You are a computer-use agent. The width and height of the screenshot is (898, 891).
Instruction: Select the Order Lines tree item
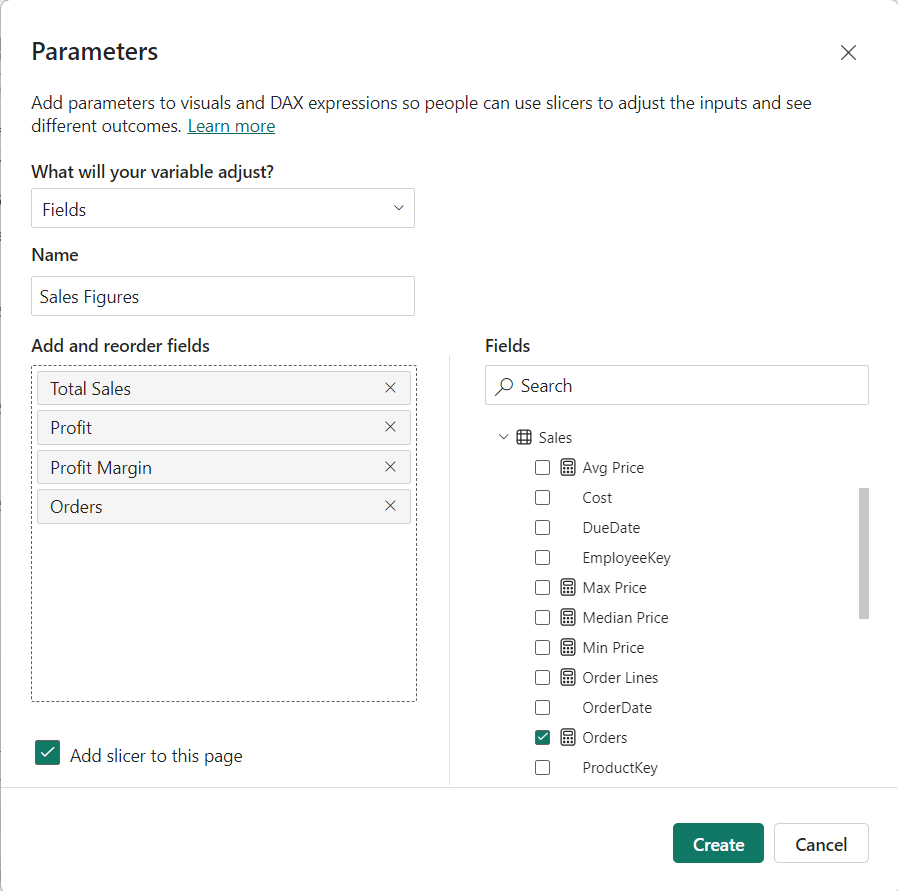[620, 677]
